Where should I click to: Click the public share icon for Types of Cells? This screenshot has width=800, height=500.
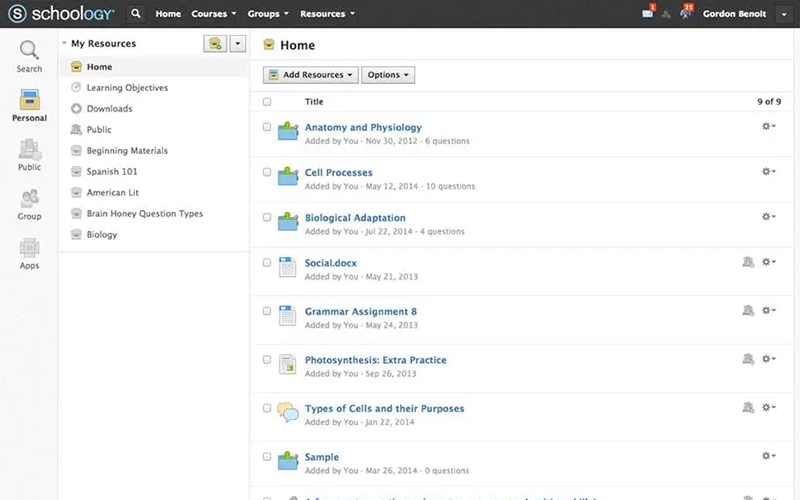(x=748, y=407)
